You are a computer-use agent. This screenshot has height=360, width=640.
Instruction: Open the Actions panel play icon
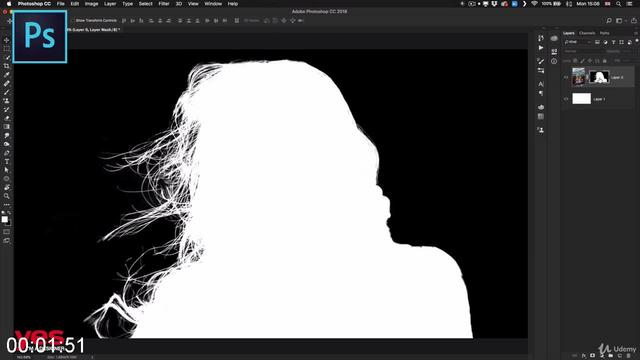coord(541,48)
